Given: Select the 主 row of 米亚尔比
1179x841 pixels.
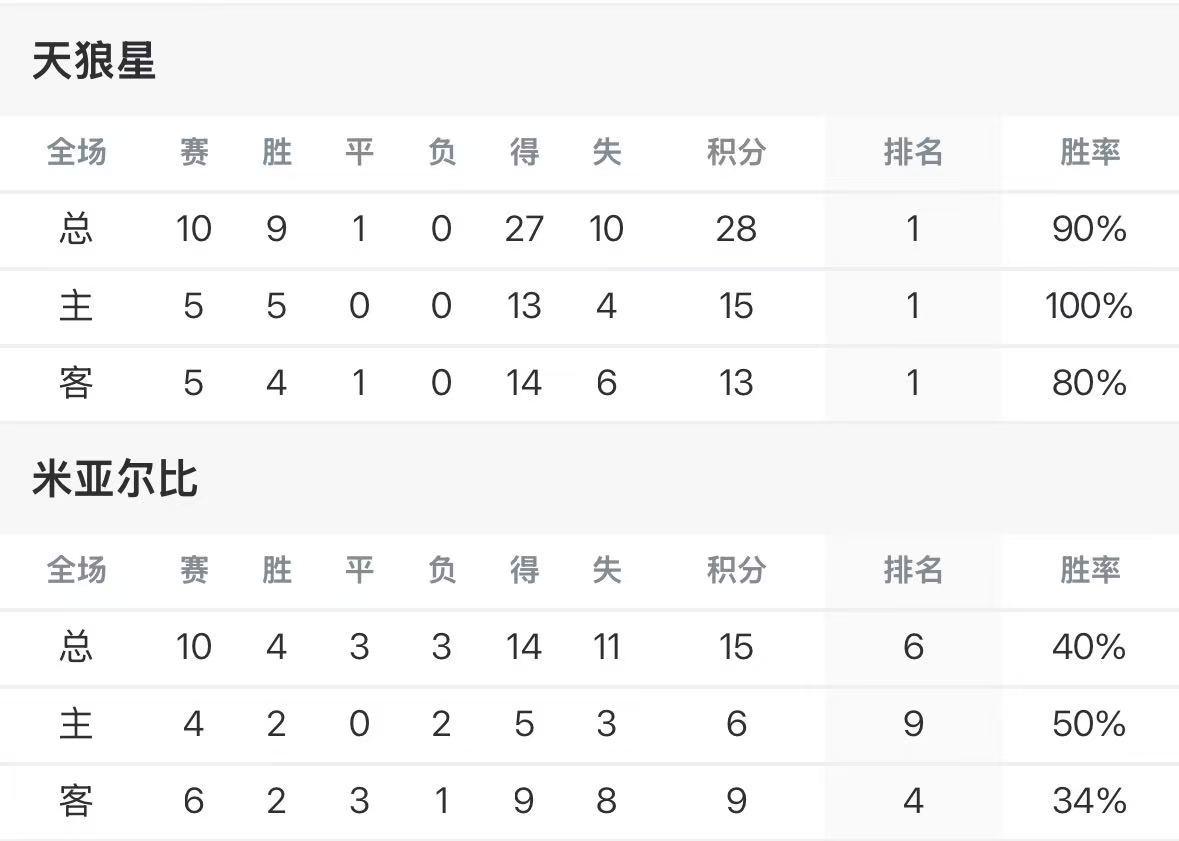Looking at the screenshot, I should click(590, 724).
